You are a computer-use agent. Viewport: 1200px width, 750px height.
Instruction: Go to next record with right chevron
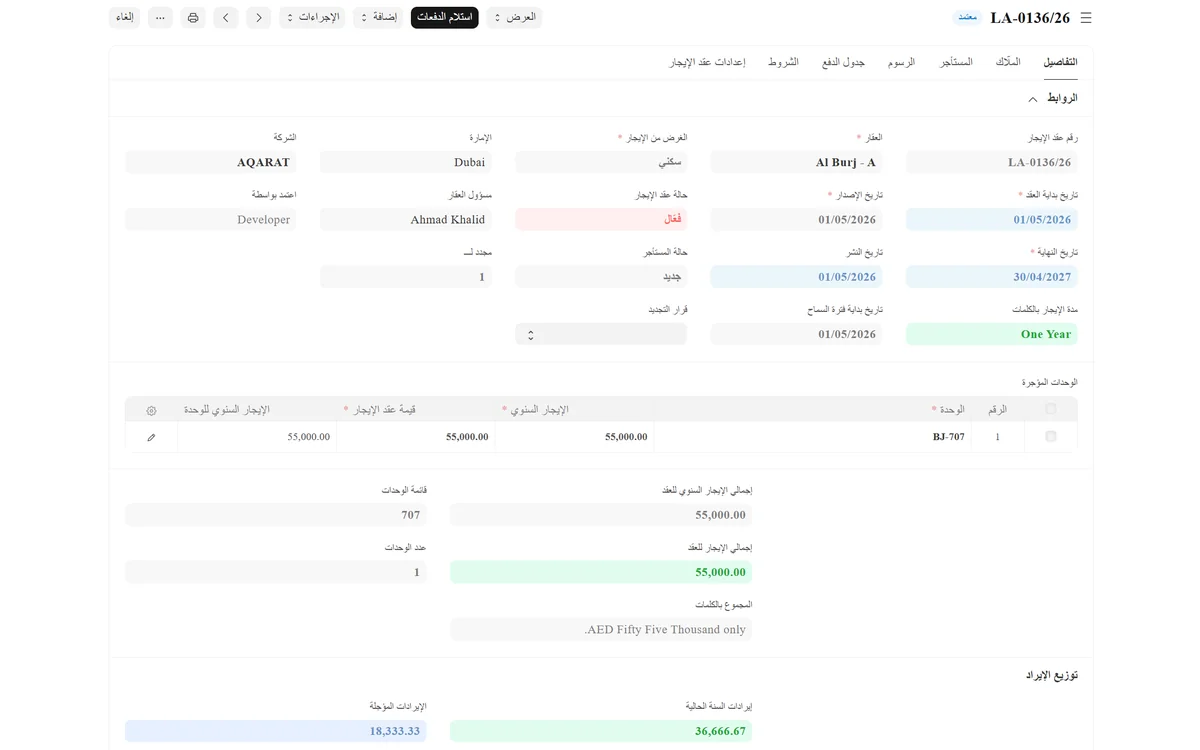259,18
